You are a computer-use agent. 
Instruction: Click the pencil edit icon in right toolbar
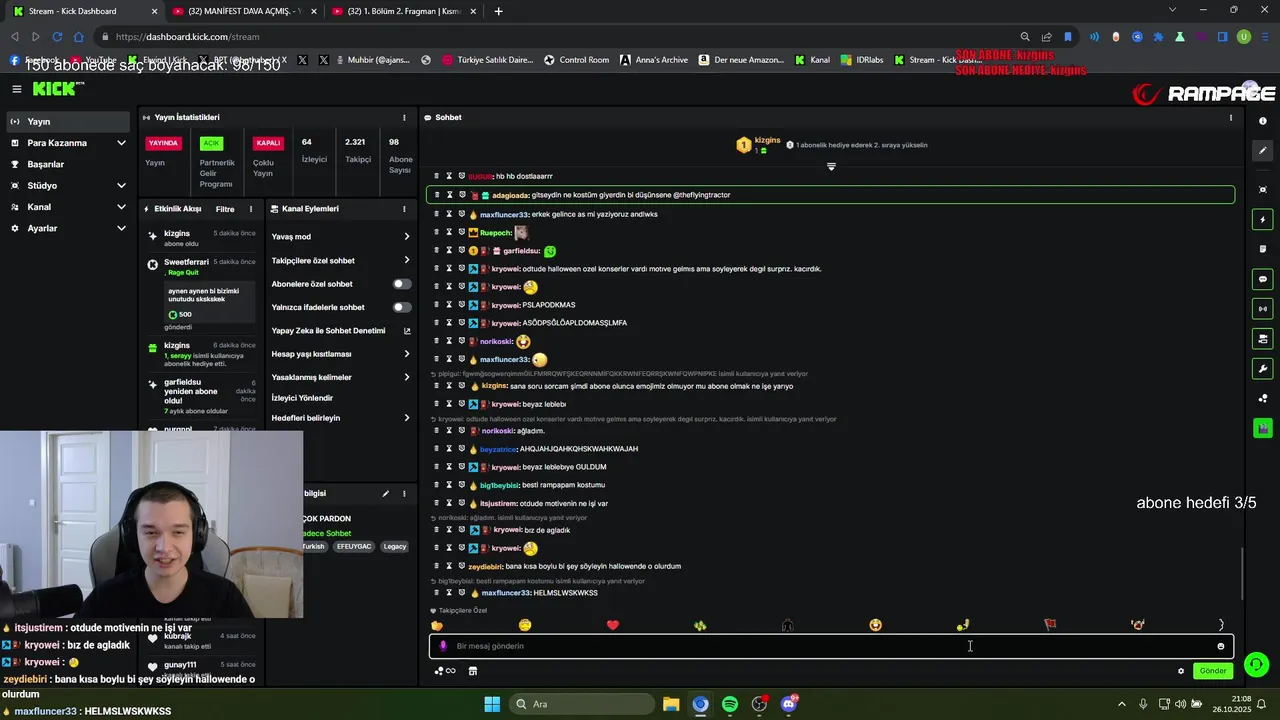(x=1263, y=151)
